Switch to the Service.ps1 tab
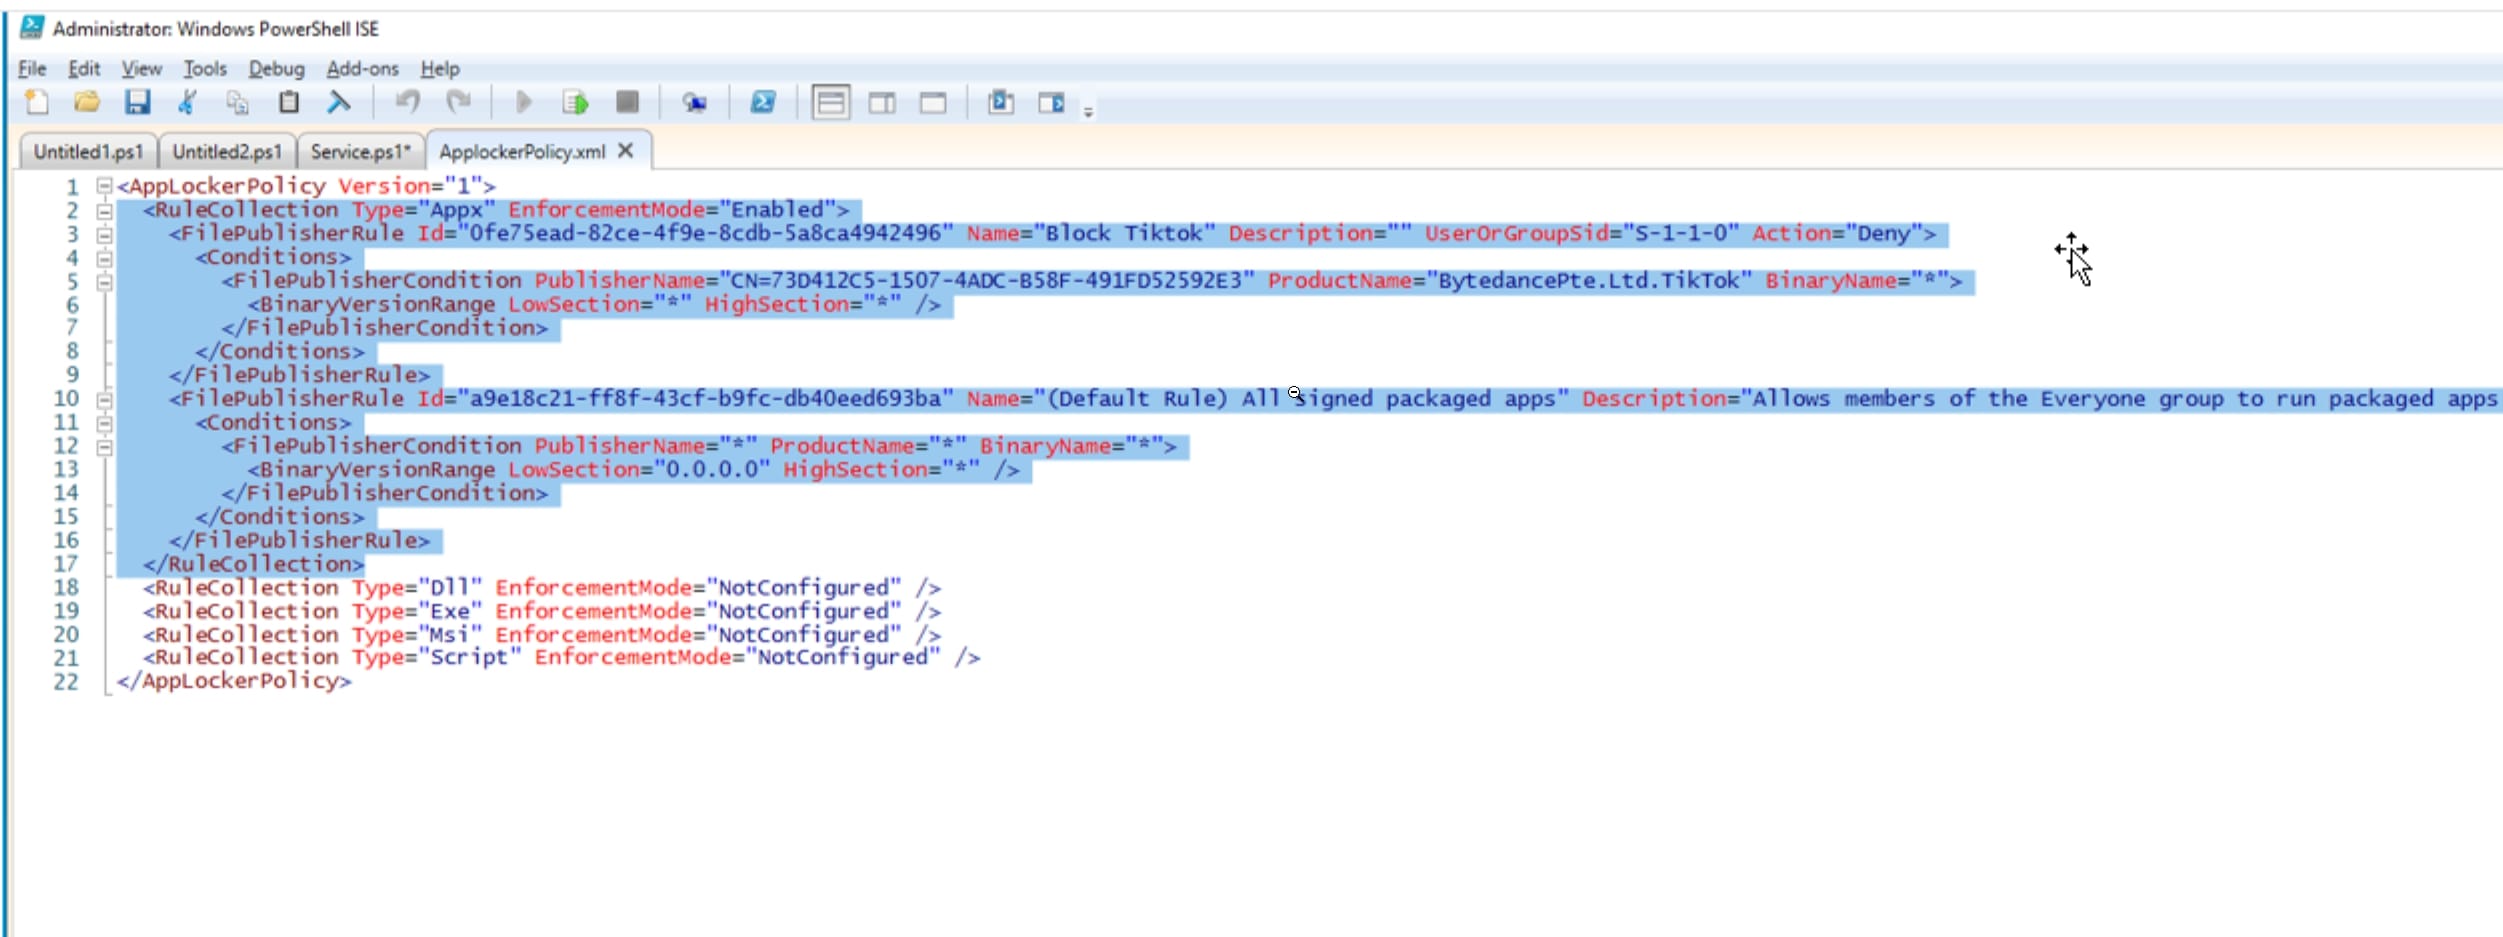2503x937 pixels. click(358, 151)
